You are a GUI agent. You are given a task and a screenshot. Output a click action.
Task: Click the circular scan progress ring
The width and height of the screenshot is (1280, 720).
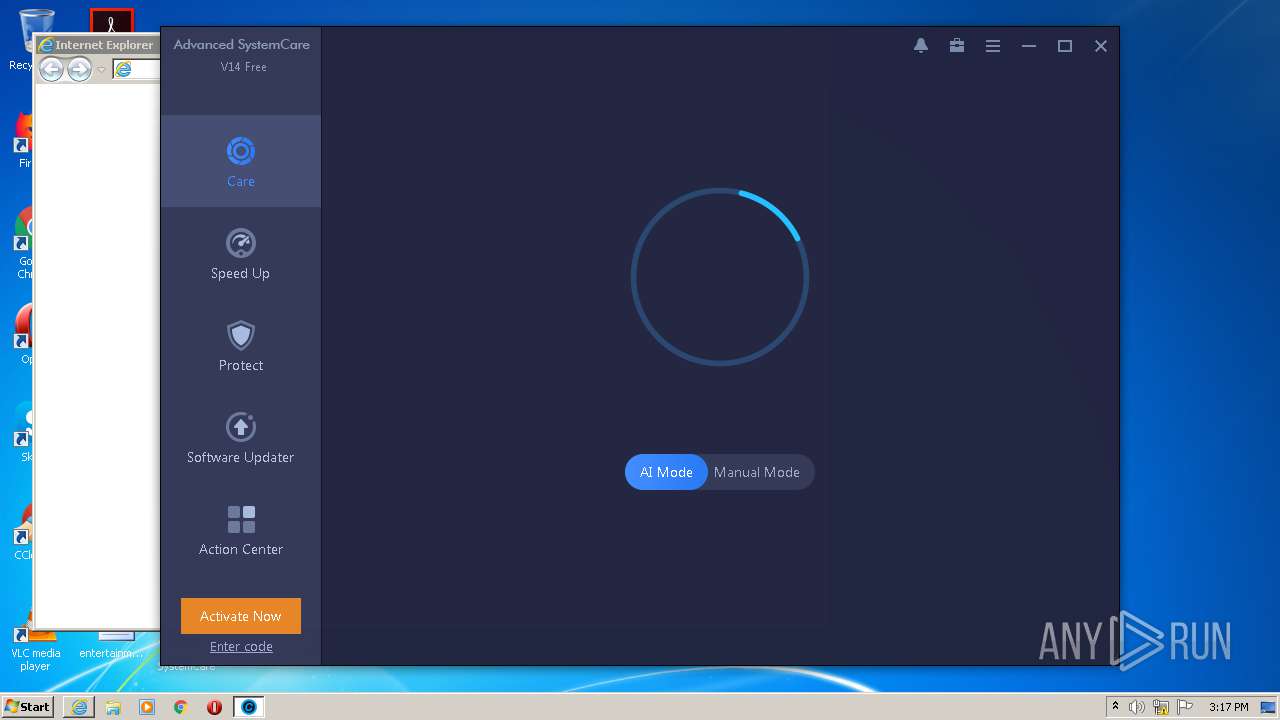pos(720,277)
